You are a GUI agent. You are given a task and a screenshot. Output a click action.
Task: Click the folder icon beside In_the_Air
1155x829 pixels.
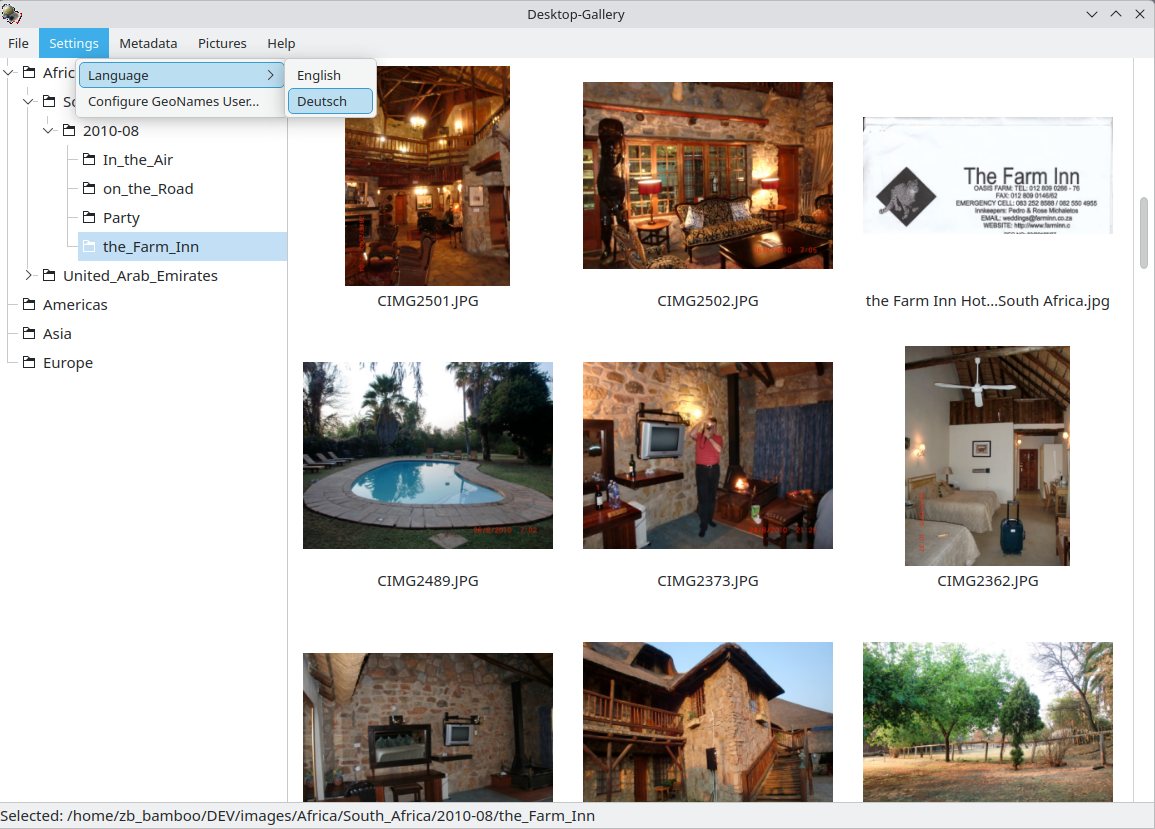point(88,160)
